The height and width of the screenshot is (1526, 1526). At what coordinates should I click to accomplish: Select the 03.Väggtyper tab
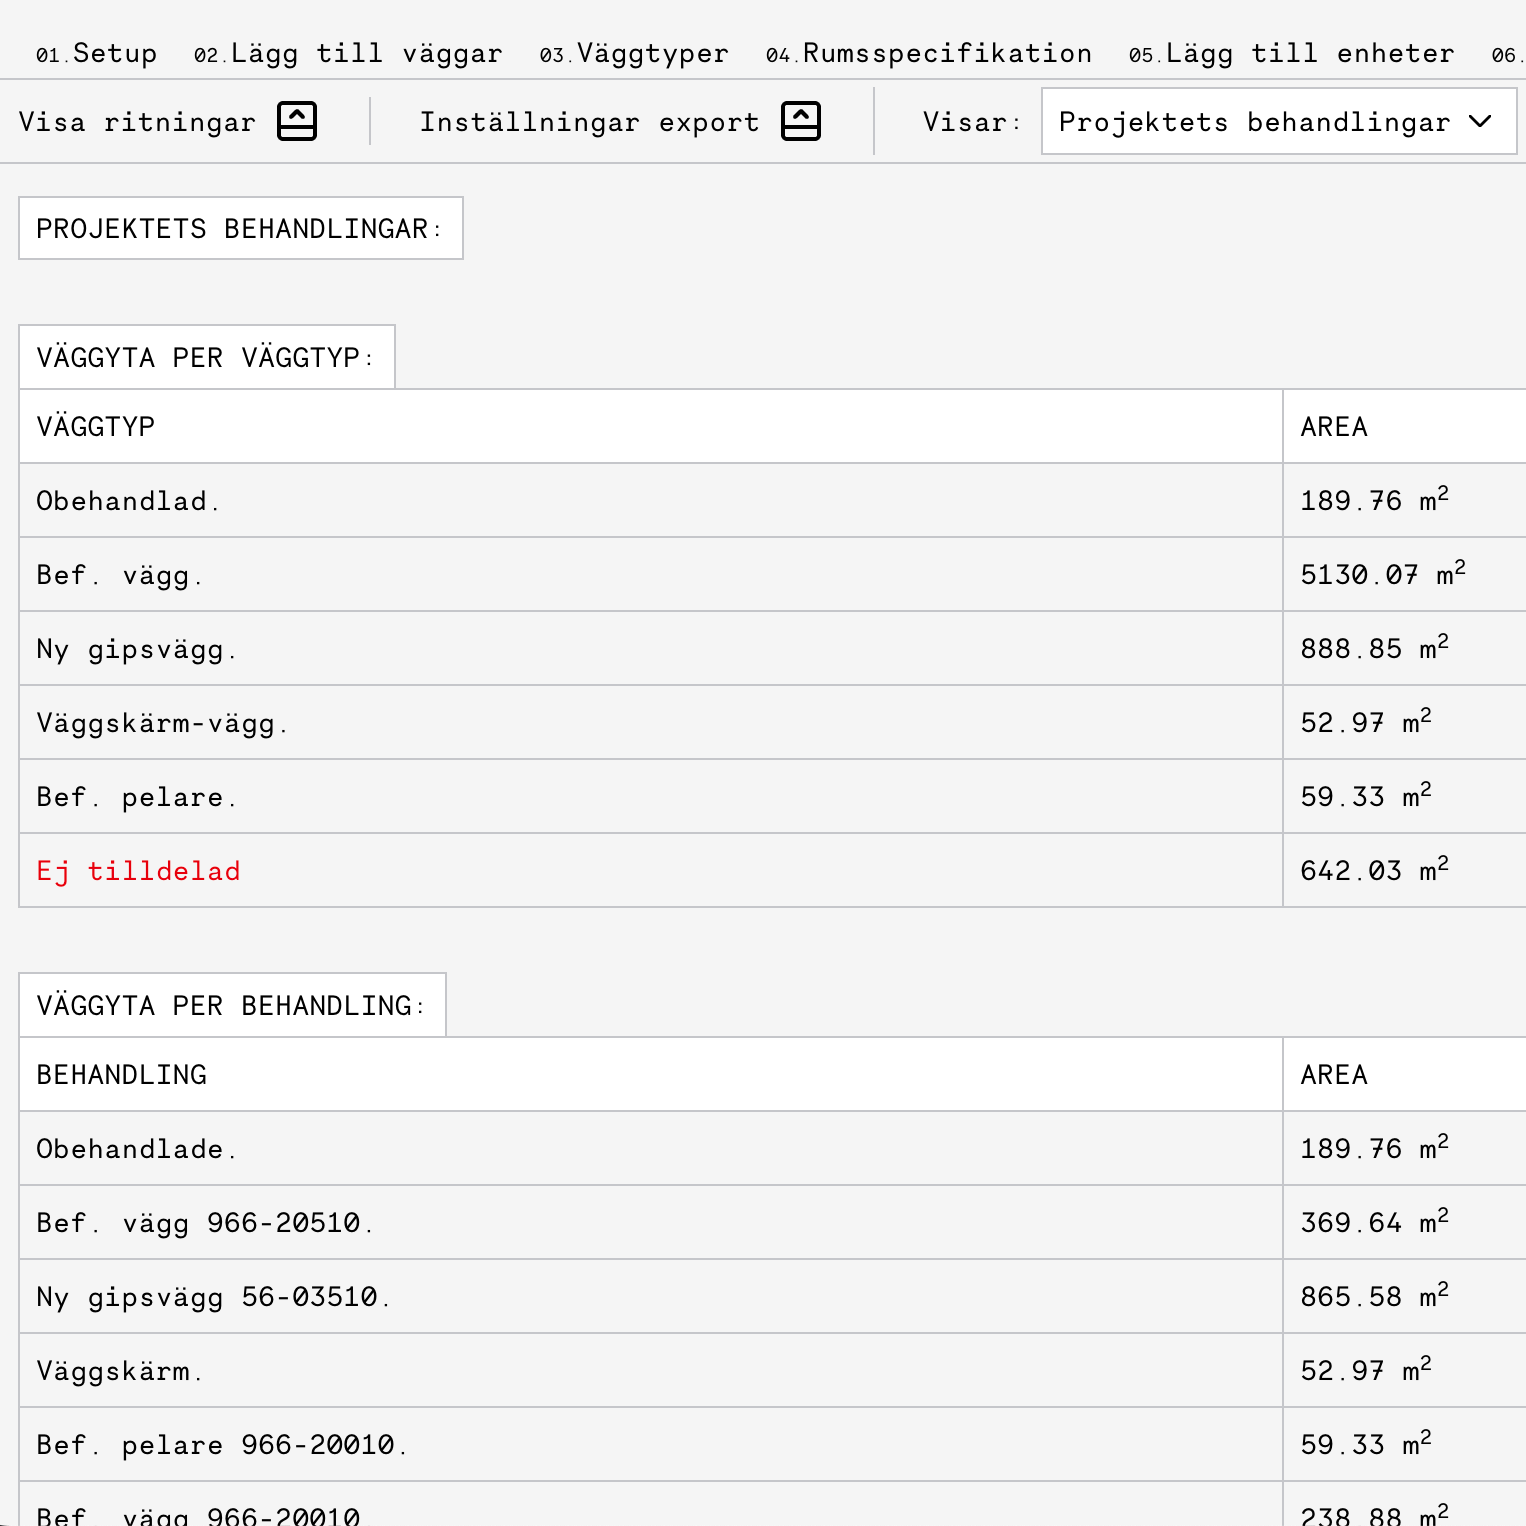634,52
